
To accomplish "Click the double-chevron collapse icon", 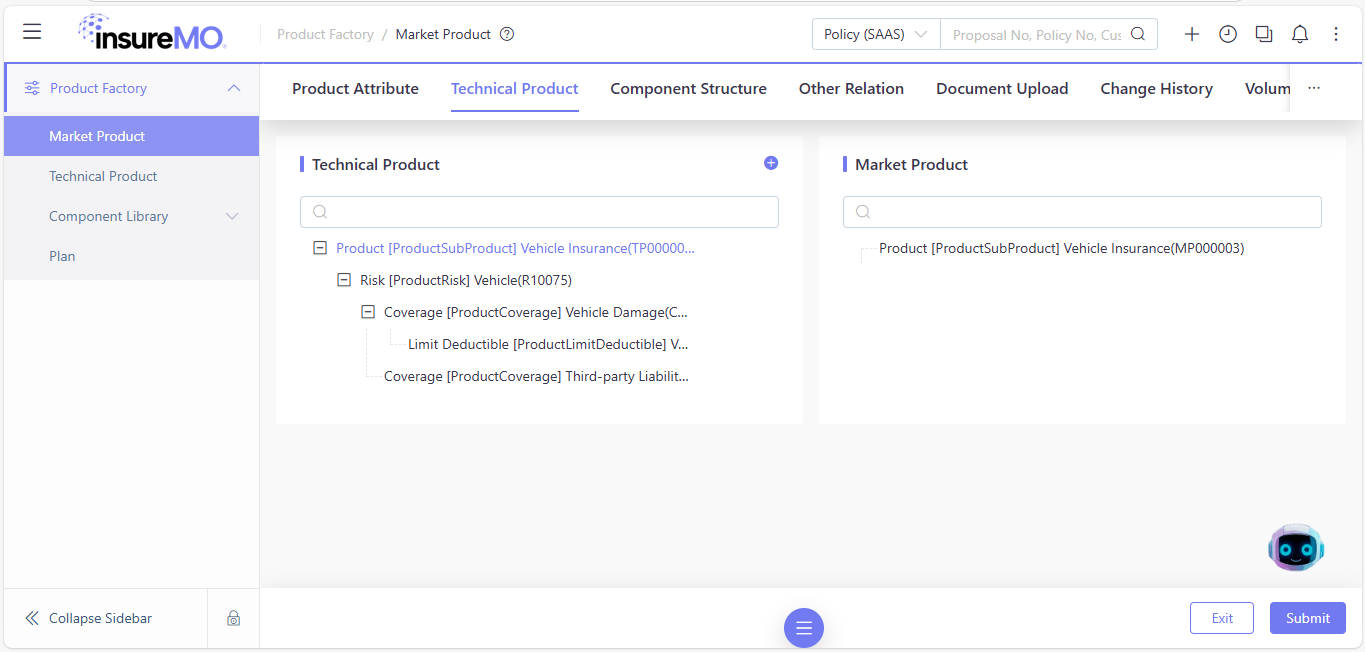I will tap(32, 618).
